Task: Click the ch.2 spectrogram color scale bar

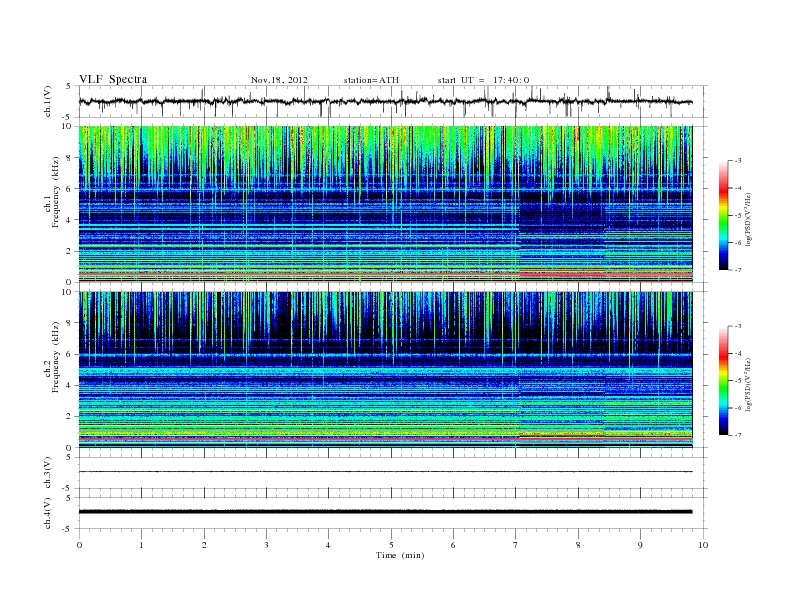Action: click(723, 381)
